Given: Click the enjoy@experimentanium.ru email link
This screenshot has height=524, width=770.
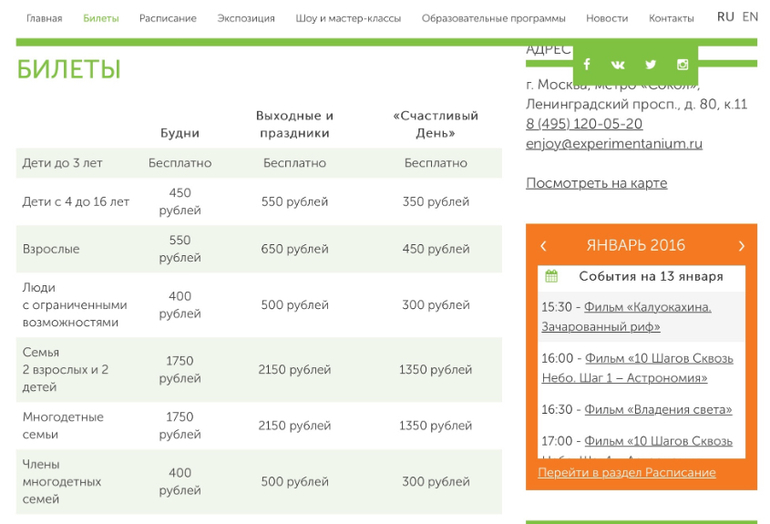Looking at the screenshot, I should [614, 144].
